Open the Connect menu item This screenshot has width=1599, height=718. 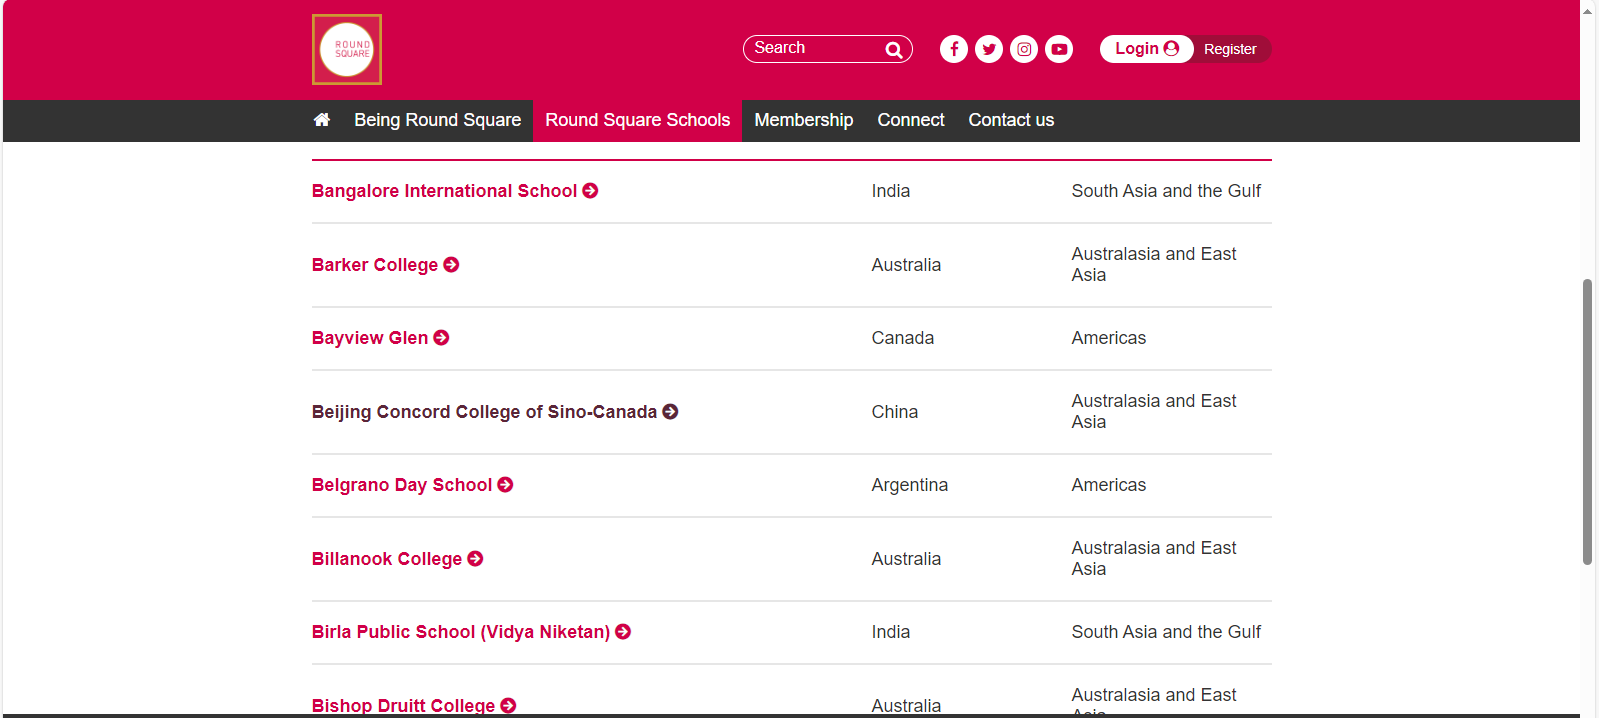pos(910,120)
